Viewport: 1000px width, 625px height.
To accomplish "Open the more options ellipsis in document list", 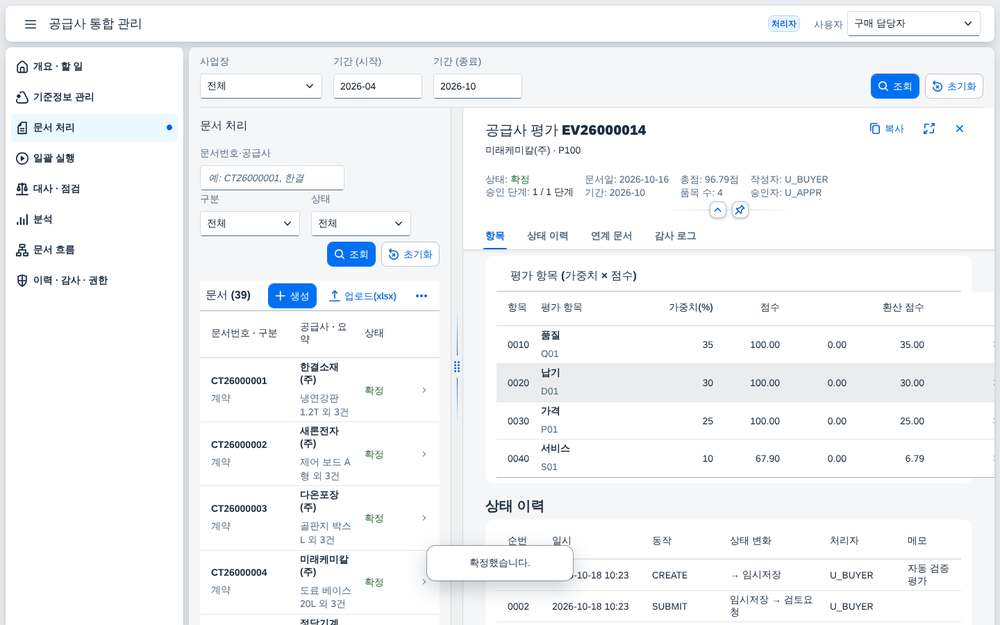I will click(422, 296).
